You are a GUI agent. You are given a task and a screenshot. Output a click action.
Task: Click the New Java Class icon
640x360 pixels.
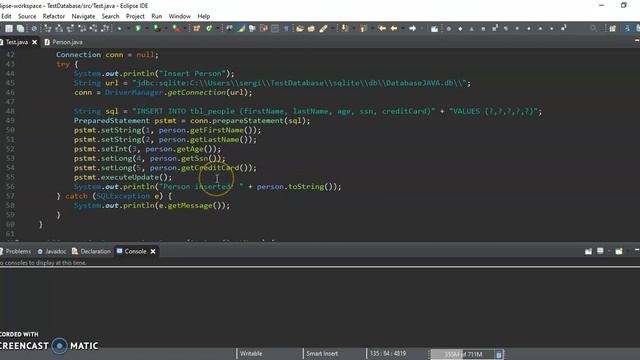pos(209,29)
